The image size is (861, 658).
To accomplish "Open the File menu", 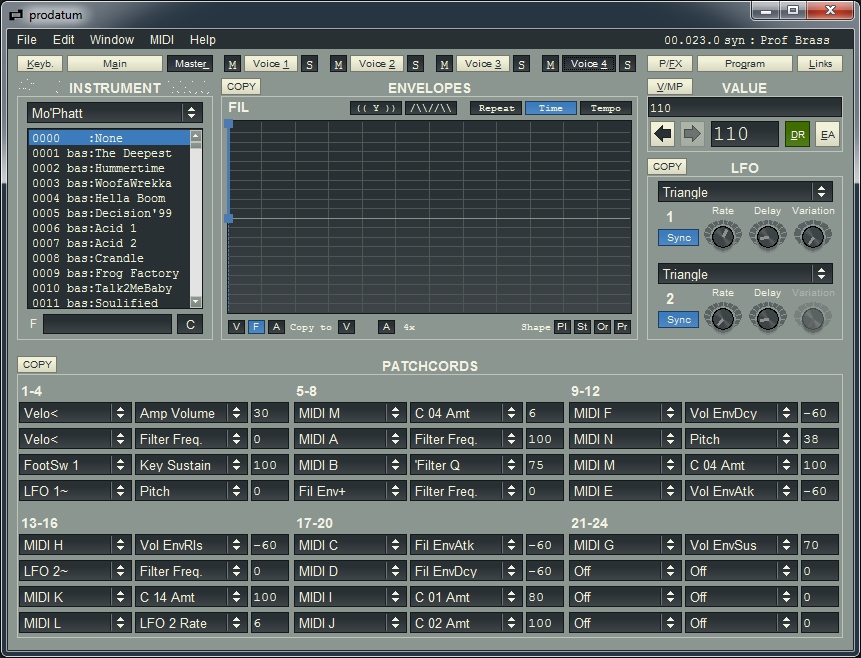I will tap(27, 40).
